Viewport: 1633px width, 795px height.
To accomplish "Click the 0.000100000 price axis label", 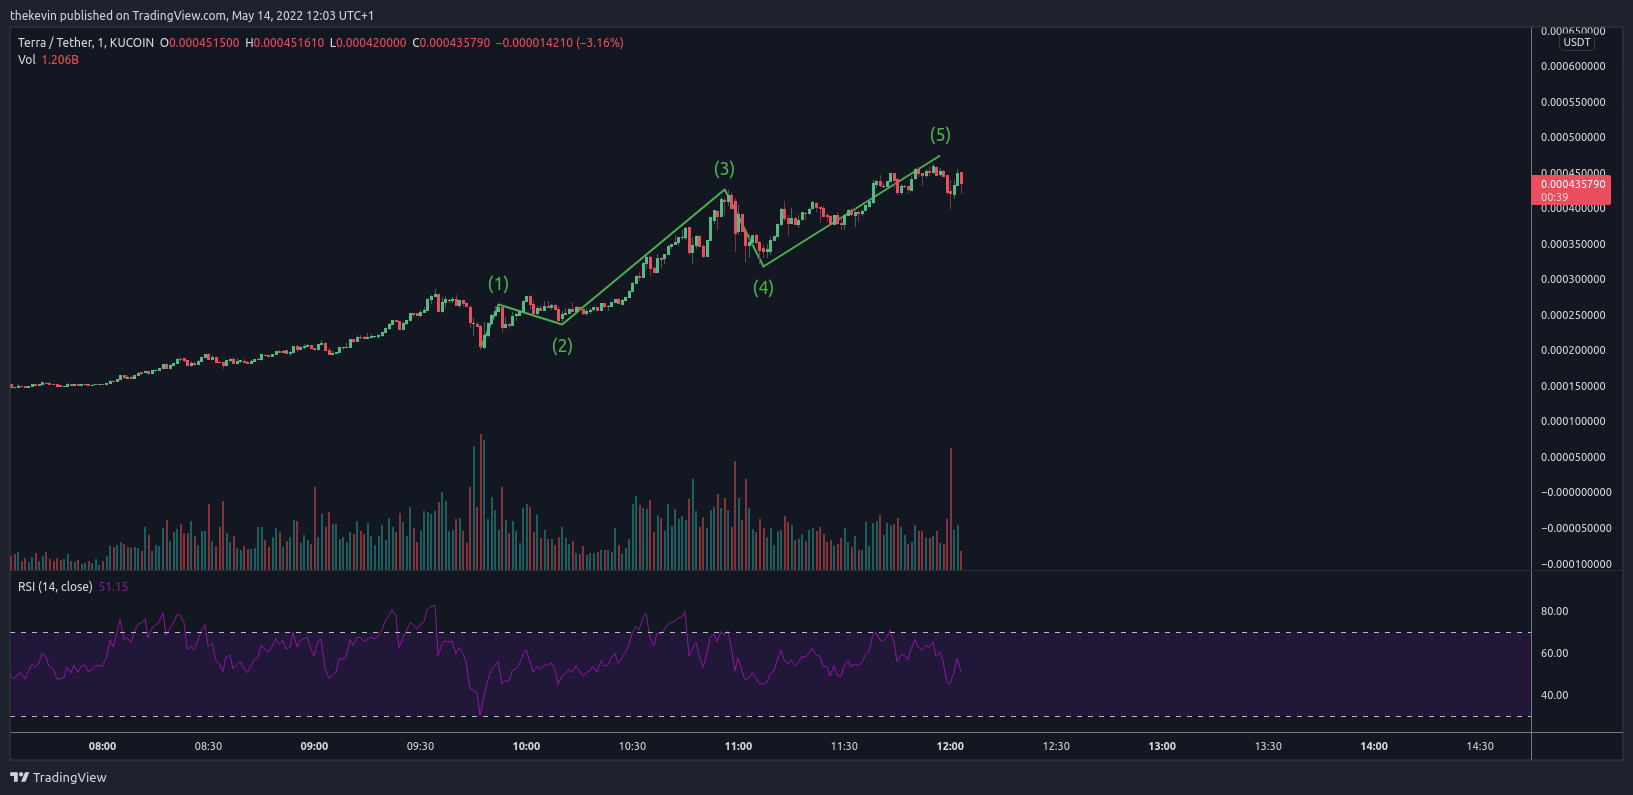I will pos(1573,422).
